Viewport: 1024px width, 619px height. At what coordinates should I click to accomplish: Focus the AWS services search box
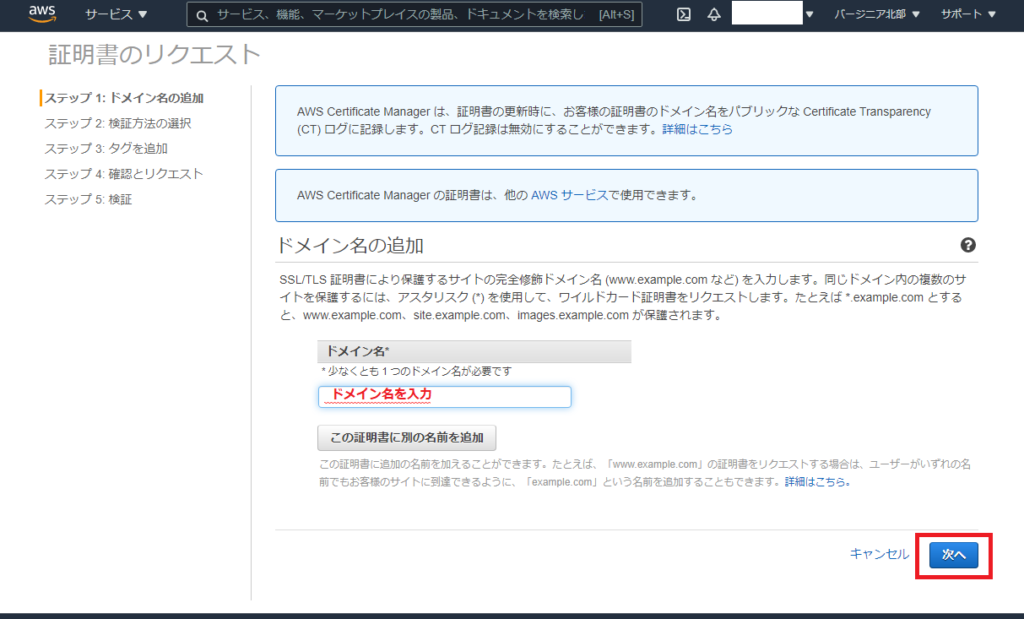(x=414, y=14)
